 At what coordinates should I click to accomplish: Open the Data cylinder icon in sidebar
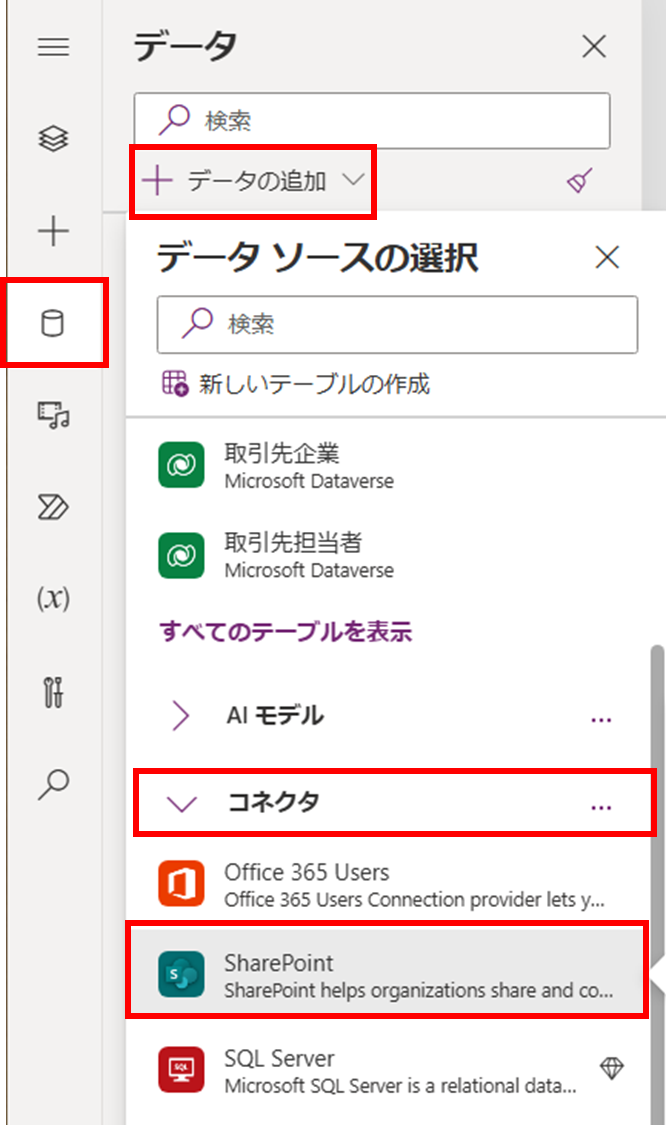point(52,323)
